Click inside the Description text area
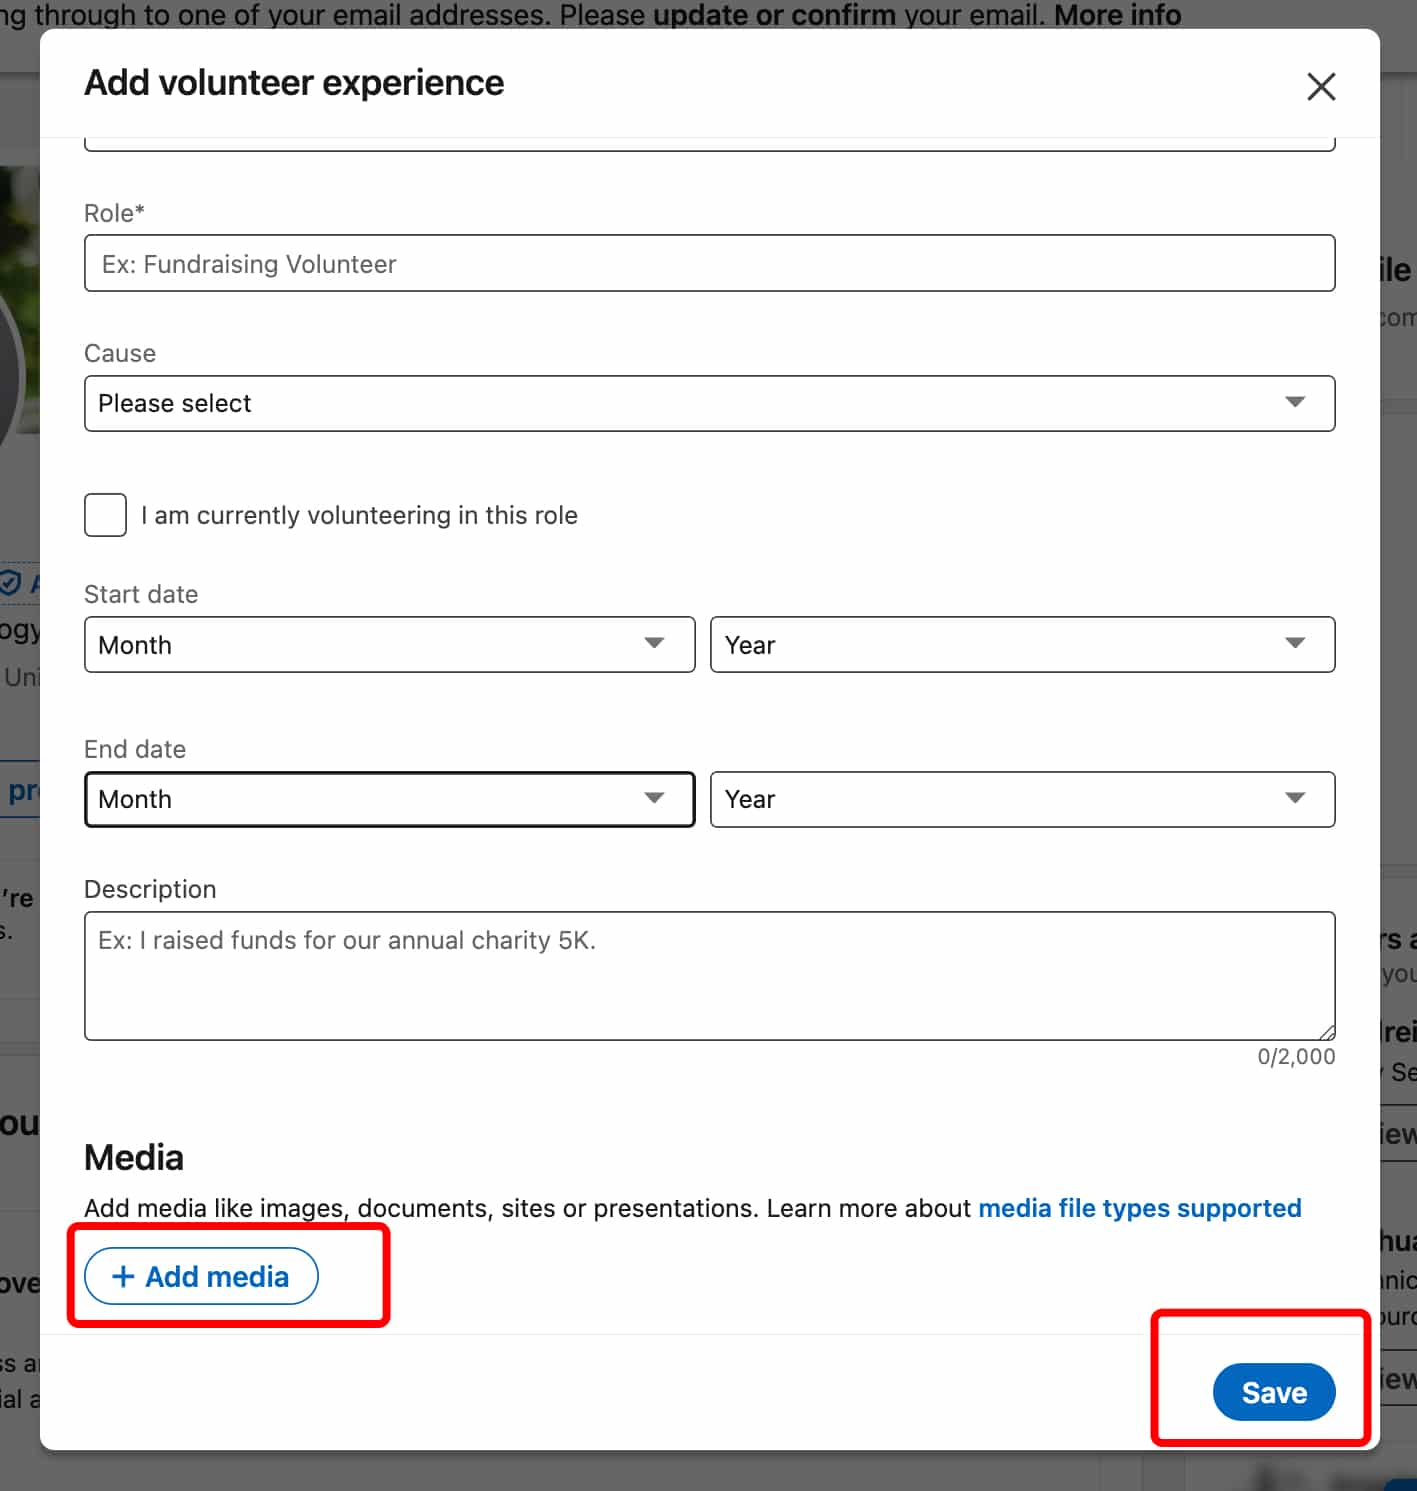 710,975
